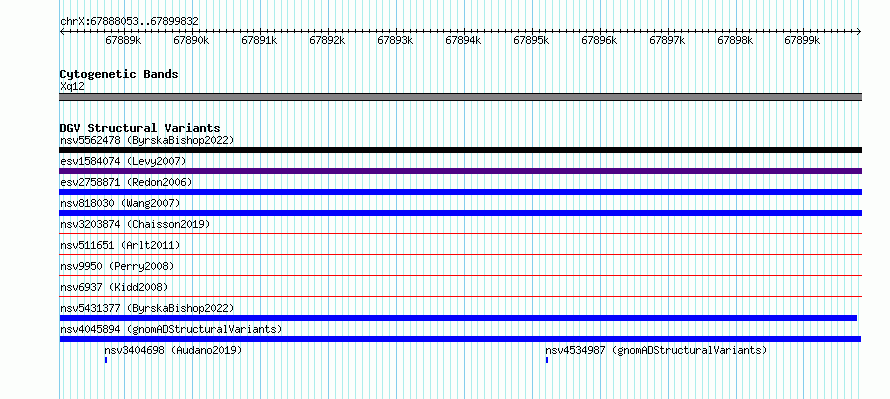The height and width of the screenshot is (399, 890).
Task: Click the red line under nsv9950
Action: coord(460,275)
